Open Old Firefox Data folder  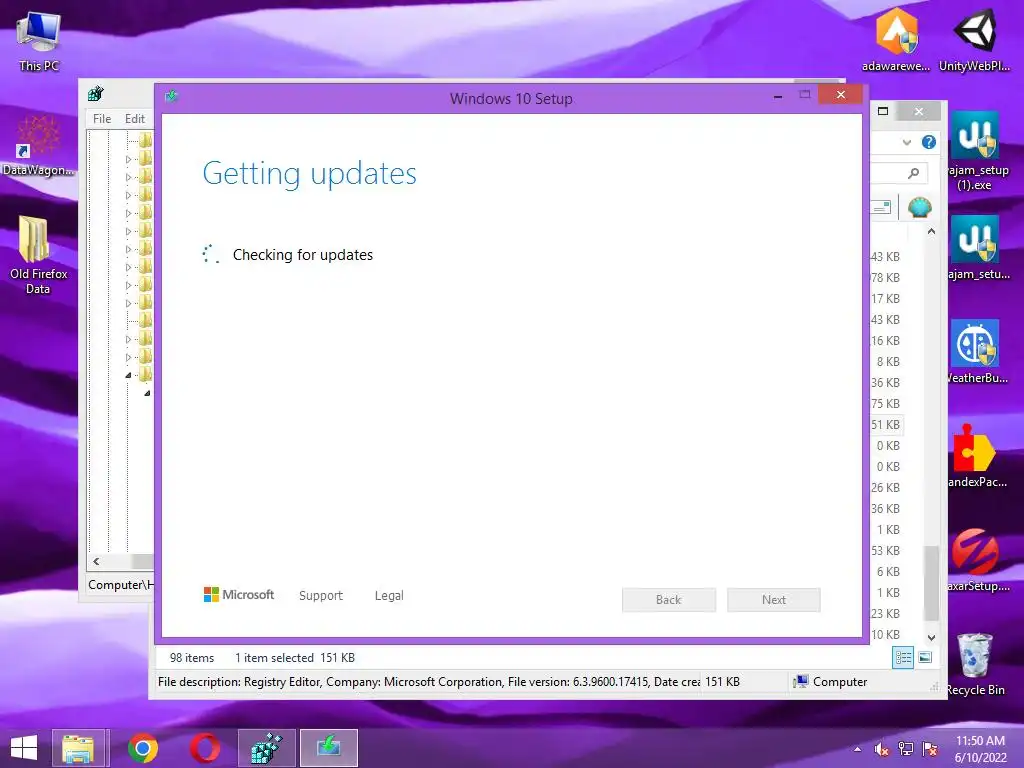click(38, 255)
